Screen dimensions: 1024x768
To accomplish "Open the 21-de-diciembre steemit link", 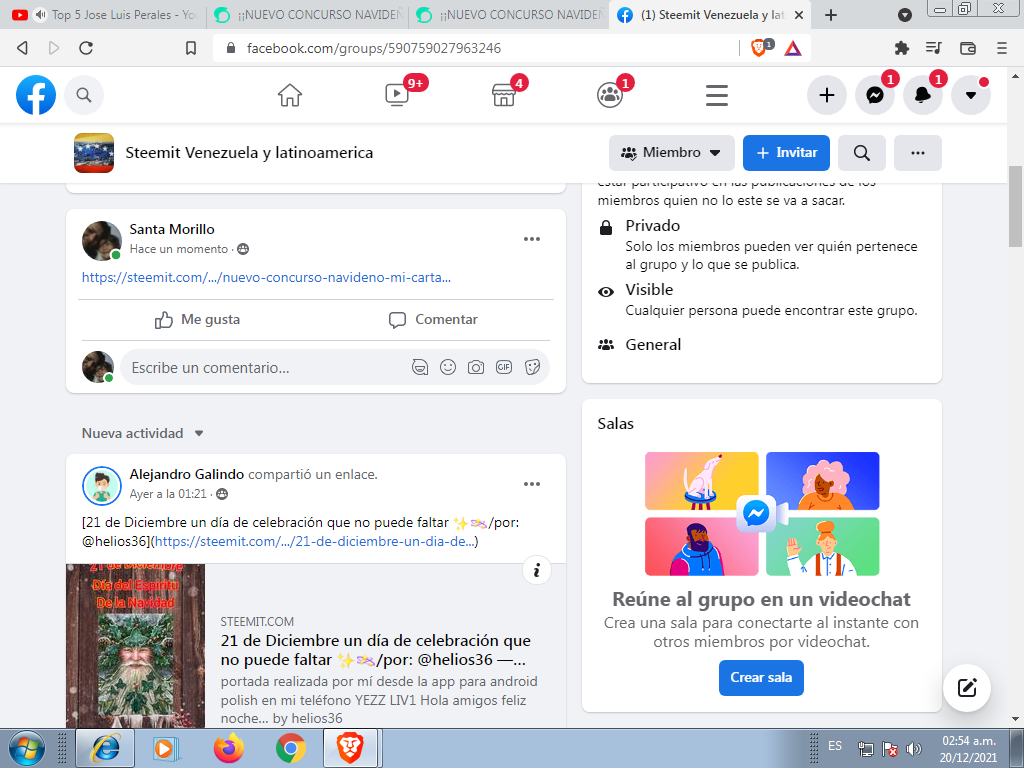I will [x=315, y=541].
